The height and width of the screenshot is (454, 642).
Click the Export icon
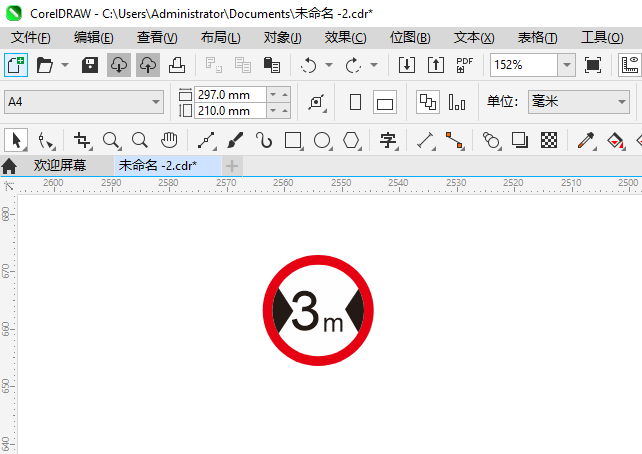pos(436,65)
